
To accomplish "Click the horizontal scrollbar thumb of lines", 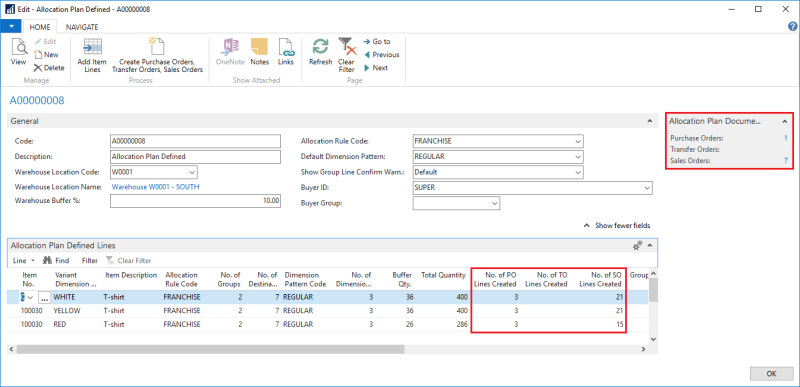I will [x=210, y=349].
